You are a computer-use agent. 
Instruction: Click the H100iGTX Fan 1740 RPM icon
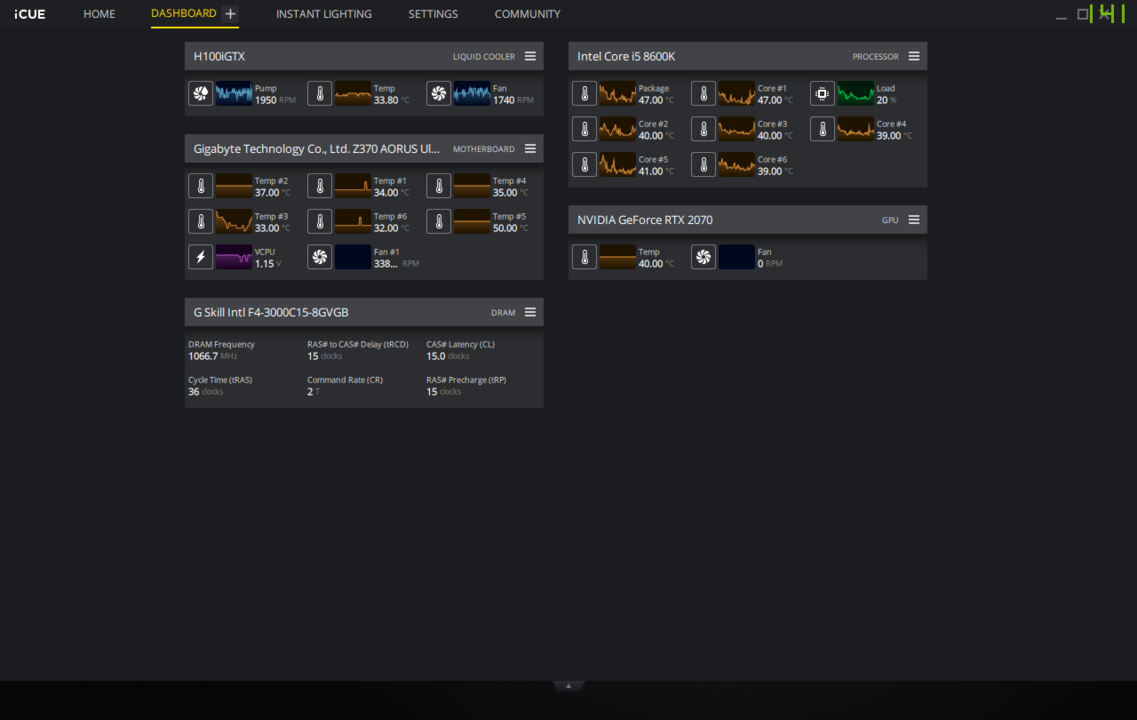point(439,94)
